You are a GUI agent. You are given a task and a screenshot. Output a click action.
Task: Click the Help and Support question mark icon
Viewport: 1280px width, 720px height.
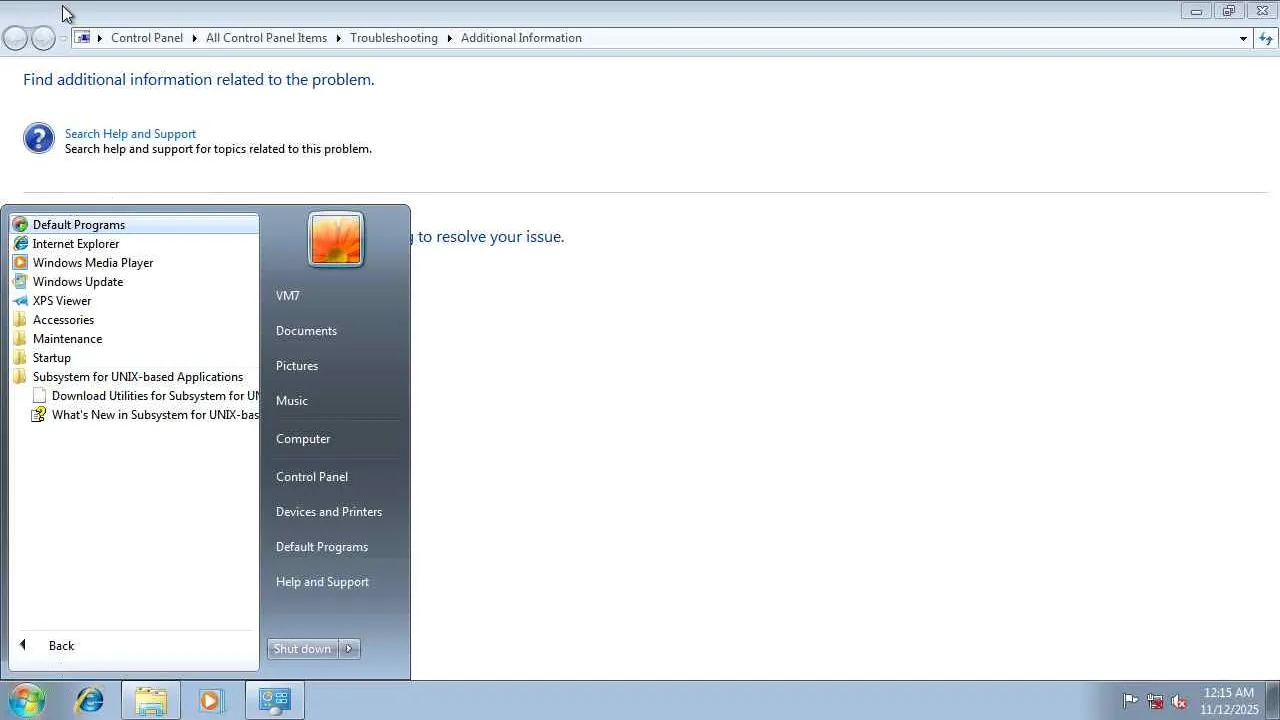39,139
